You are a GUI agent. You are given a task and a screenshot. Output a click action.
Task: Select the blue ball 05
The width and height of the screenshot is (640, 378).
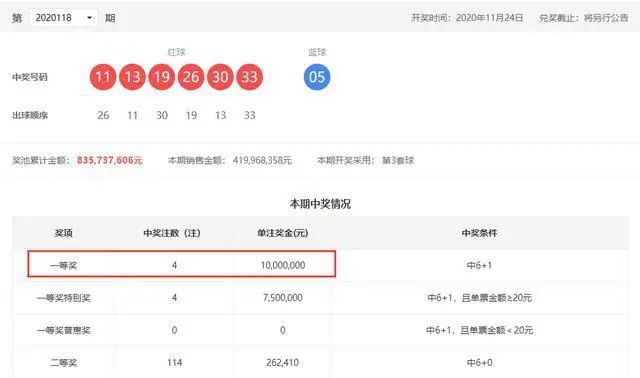317,77
